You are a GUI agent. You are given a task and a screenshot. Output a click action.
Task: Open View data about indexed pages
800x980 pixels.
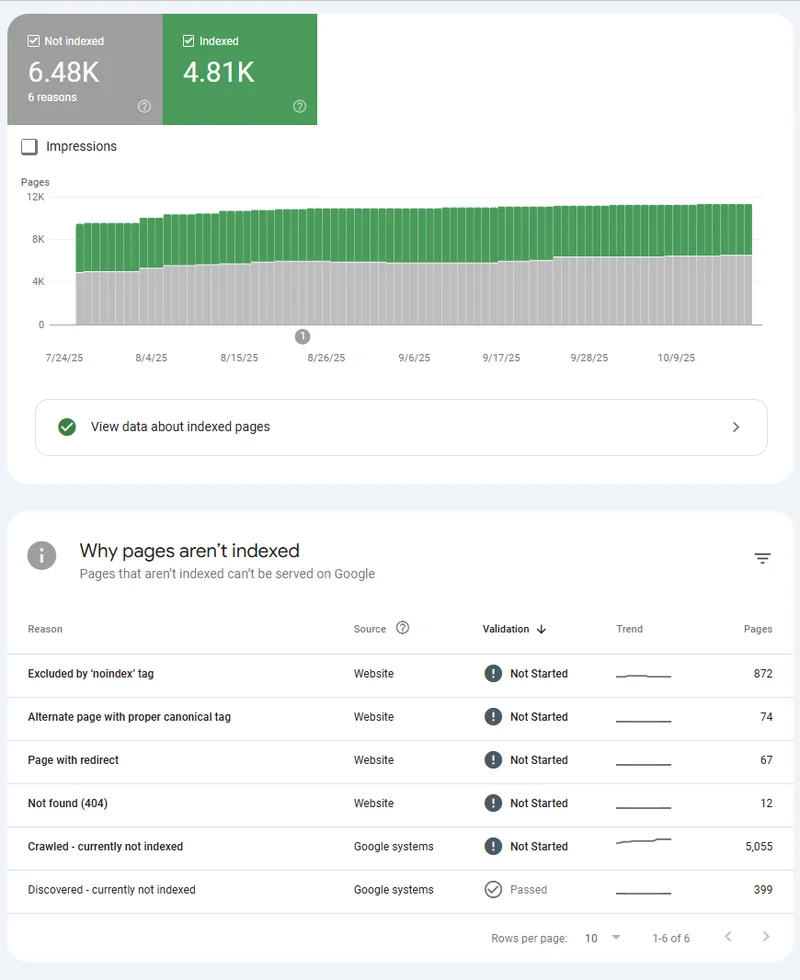pos(401,428)
